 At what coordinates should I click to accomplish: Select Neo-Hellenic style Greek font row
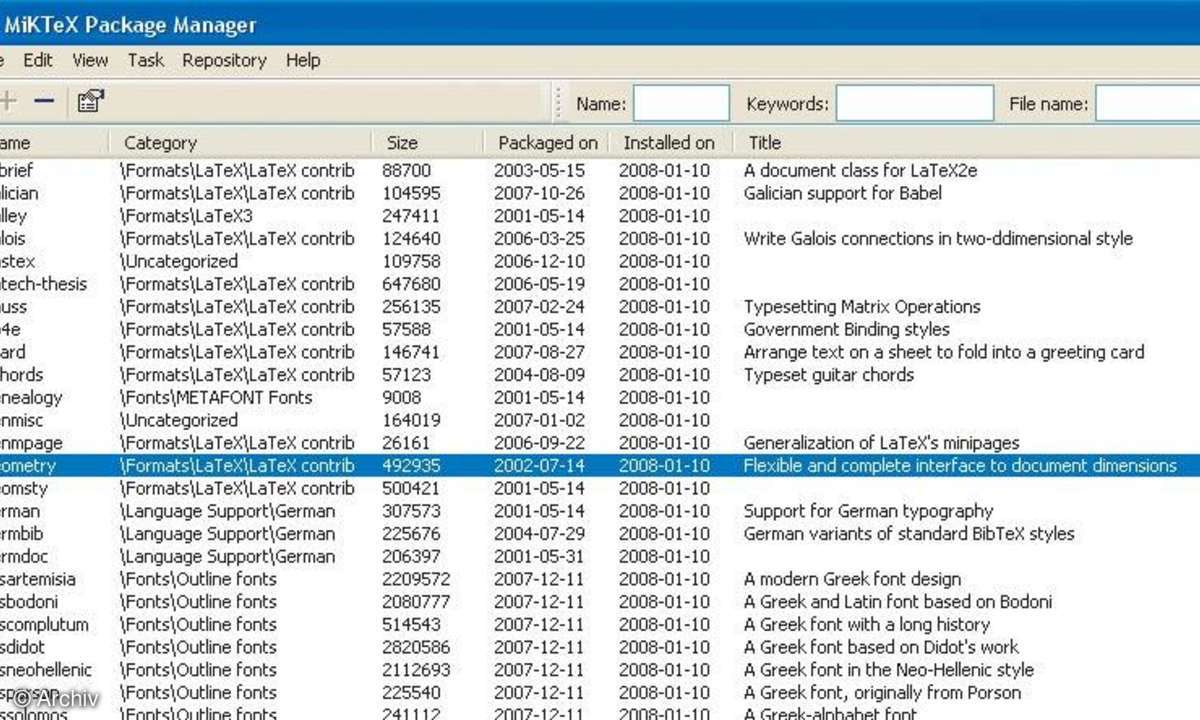(x=600, y=670)
